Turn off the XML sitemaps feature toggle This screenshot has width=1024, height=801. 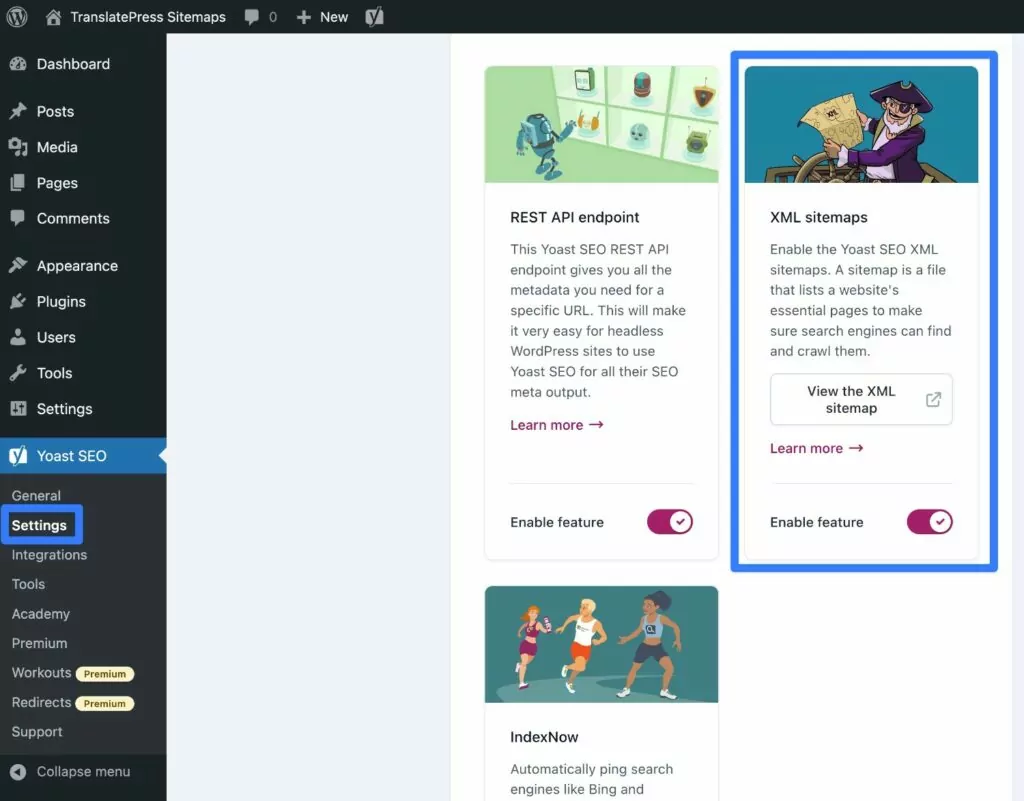[x=929, y=522]
